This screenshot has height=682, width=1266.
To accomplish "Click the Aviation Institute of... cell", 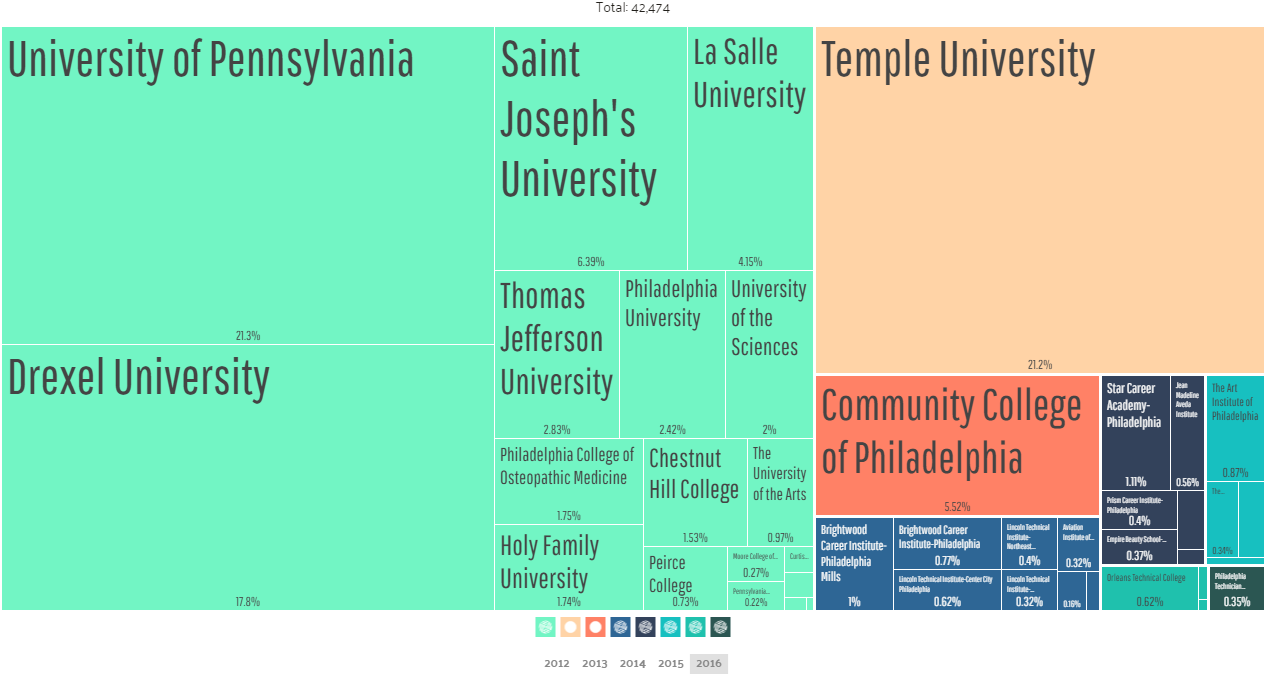I will pyautogui.click(x=1079, y=544).
